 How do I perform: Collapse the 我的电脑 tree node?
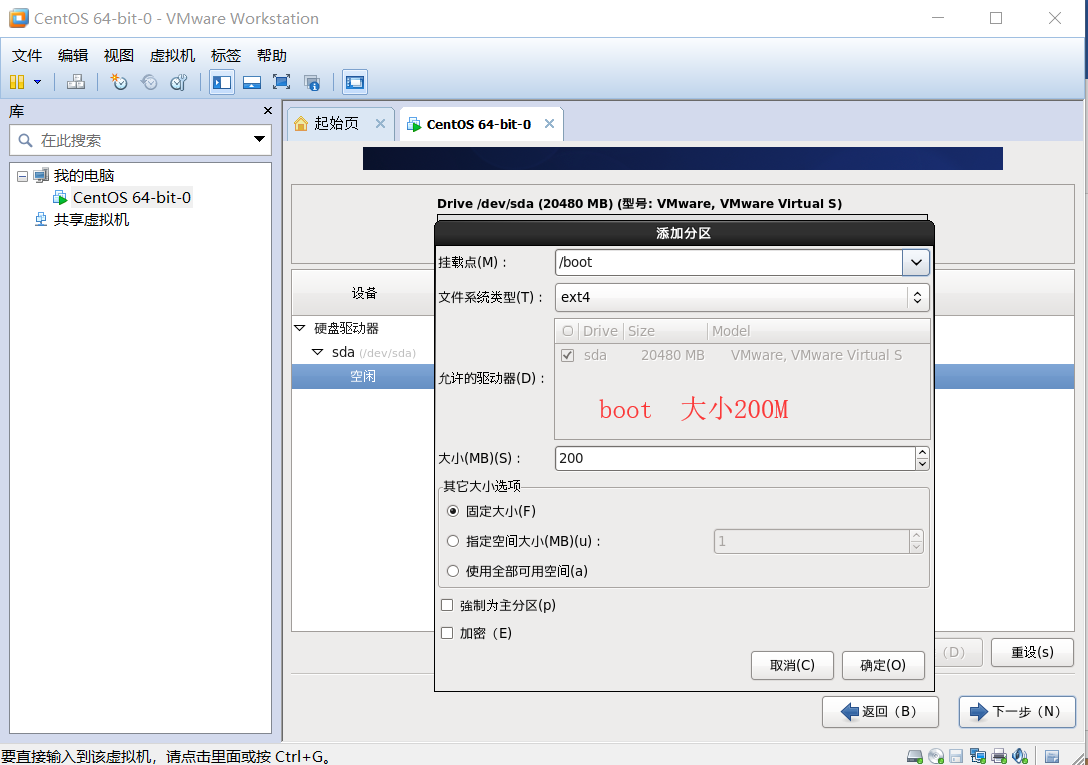[x=22, y=176]
